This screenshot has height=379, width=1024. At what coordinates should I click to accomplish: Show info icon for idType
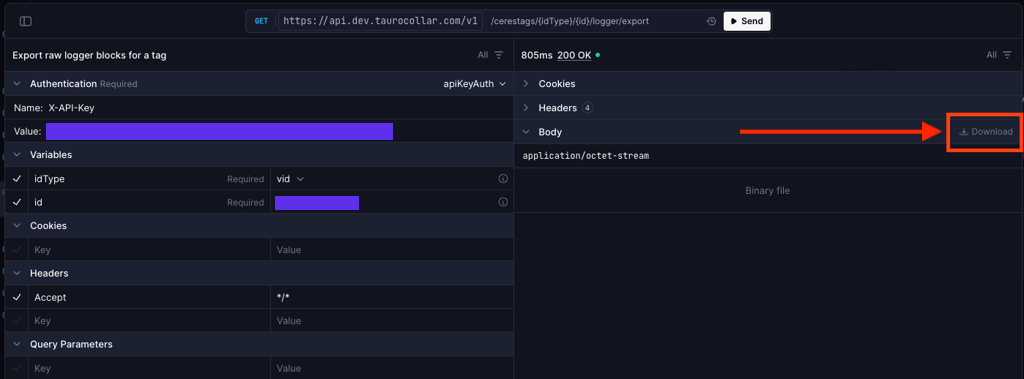point(503,178)
